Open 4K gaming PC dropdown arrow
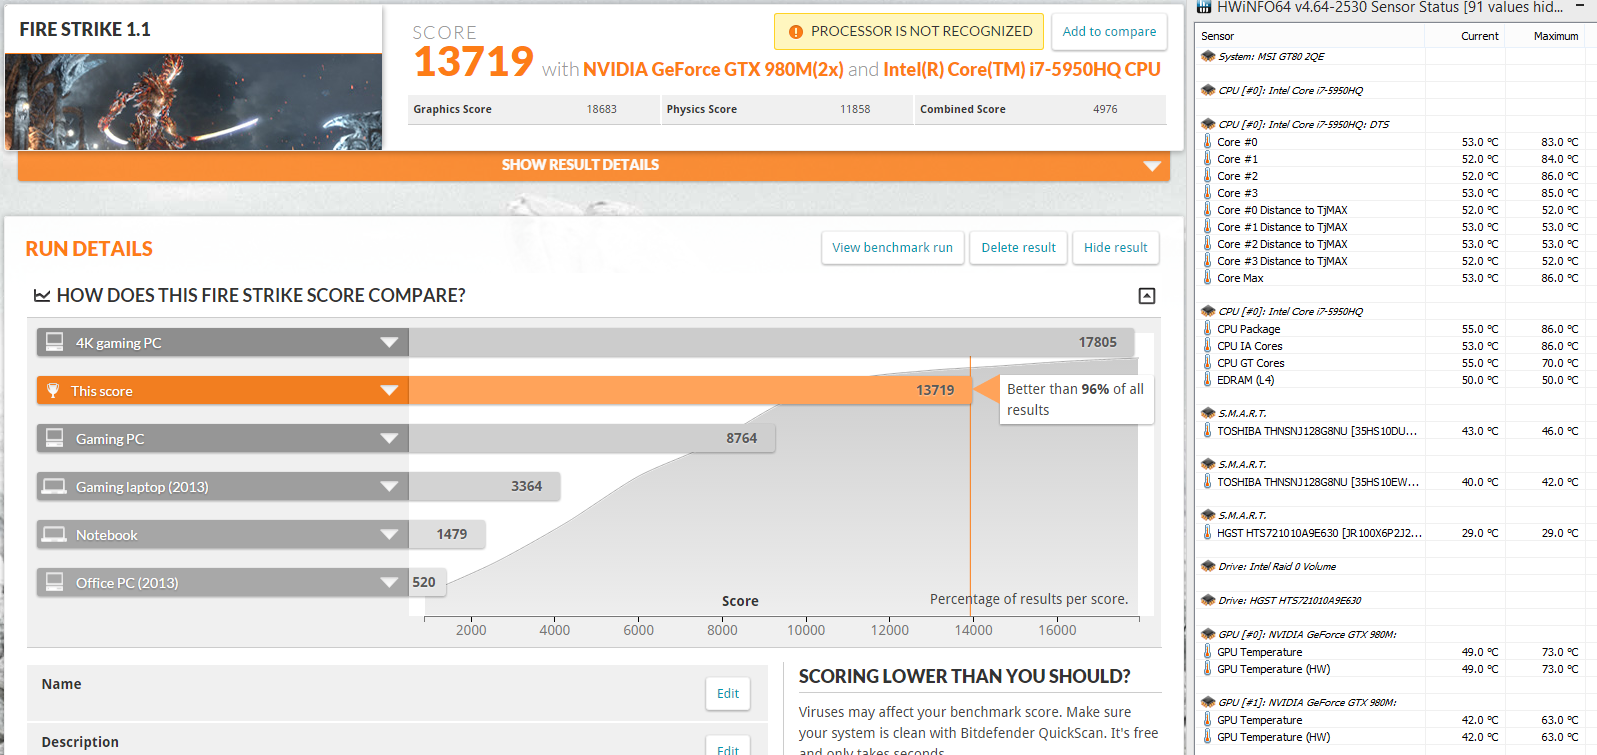Screen dimensions: 1597x755 pyautogui.click(x=389, y=343)
